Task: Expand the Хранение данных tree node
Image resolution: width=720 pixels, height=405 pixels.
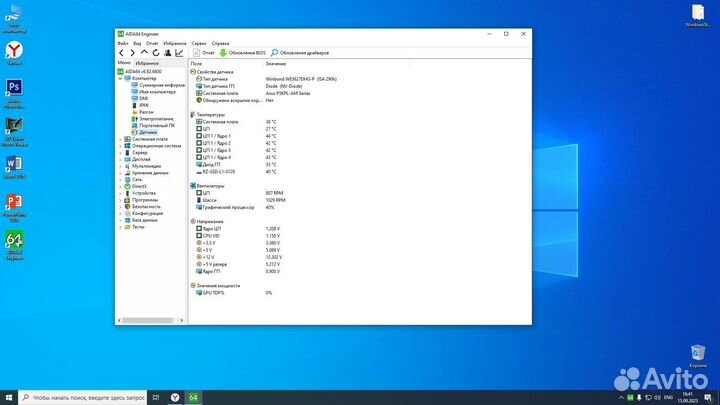Action: (x=121, y=173)
